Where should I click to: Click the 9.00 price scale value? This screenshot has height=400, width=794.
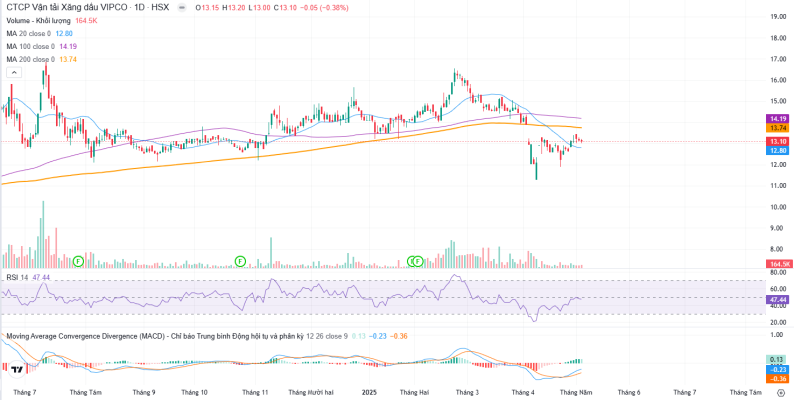click(777, 228)
